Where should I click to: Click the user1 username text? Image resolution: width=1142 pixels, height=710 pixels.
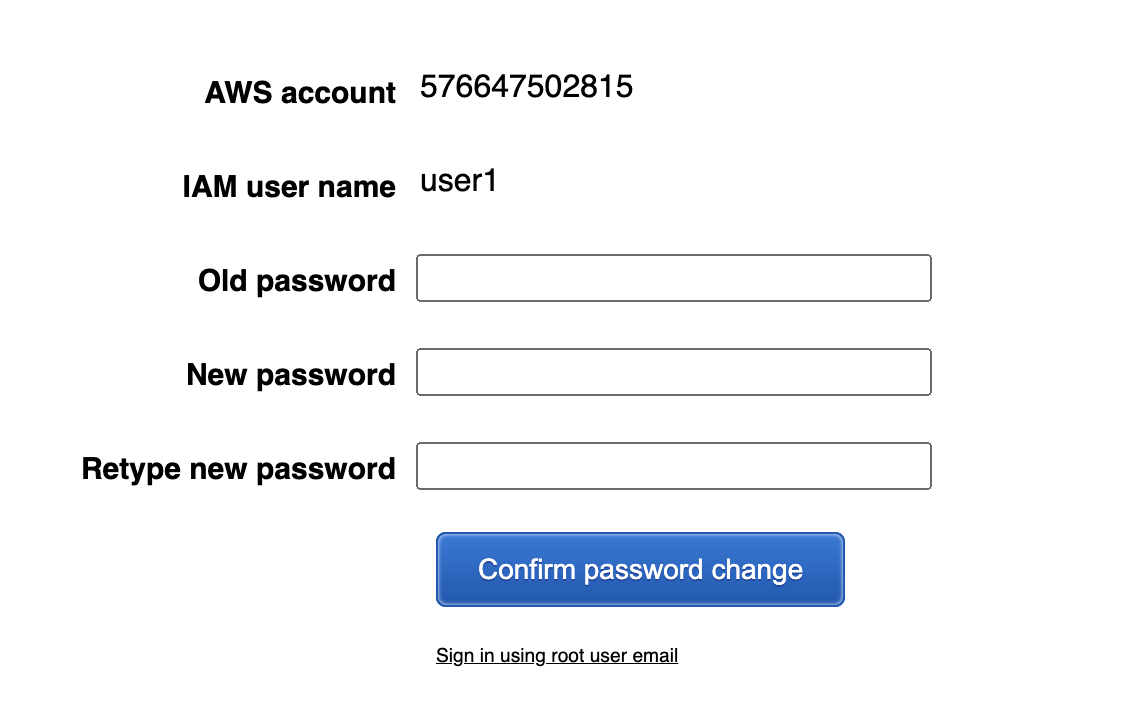[x=458, y=182]
